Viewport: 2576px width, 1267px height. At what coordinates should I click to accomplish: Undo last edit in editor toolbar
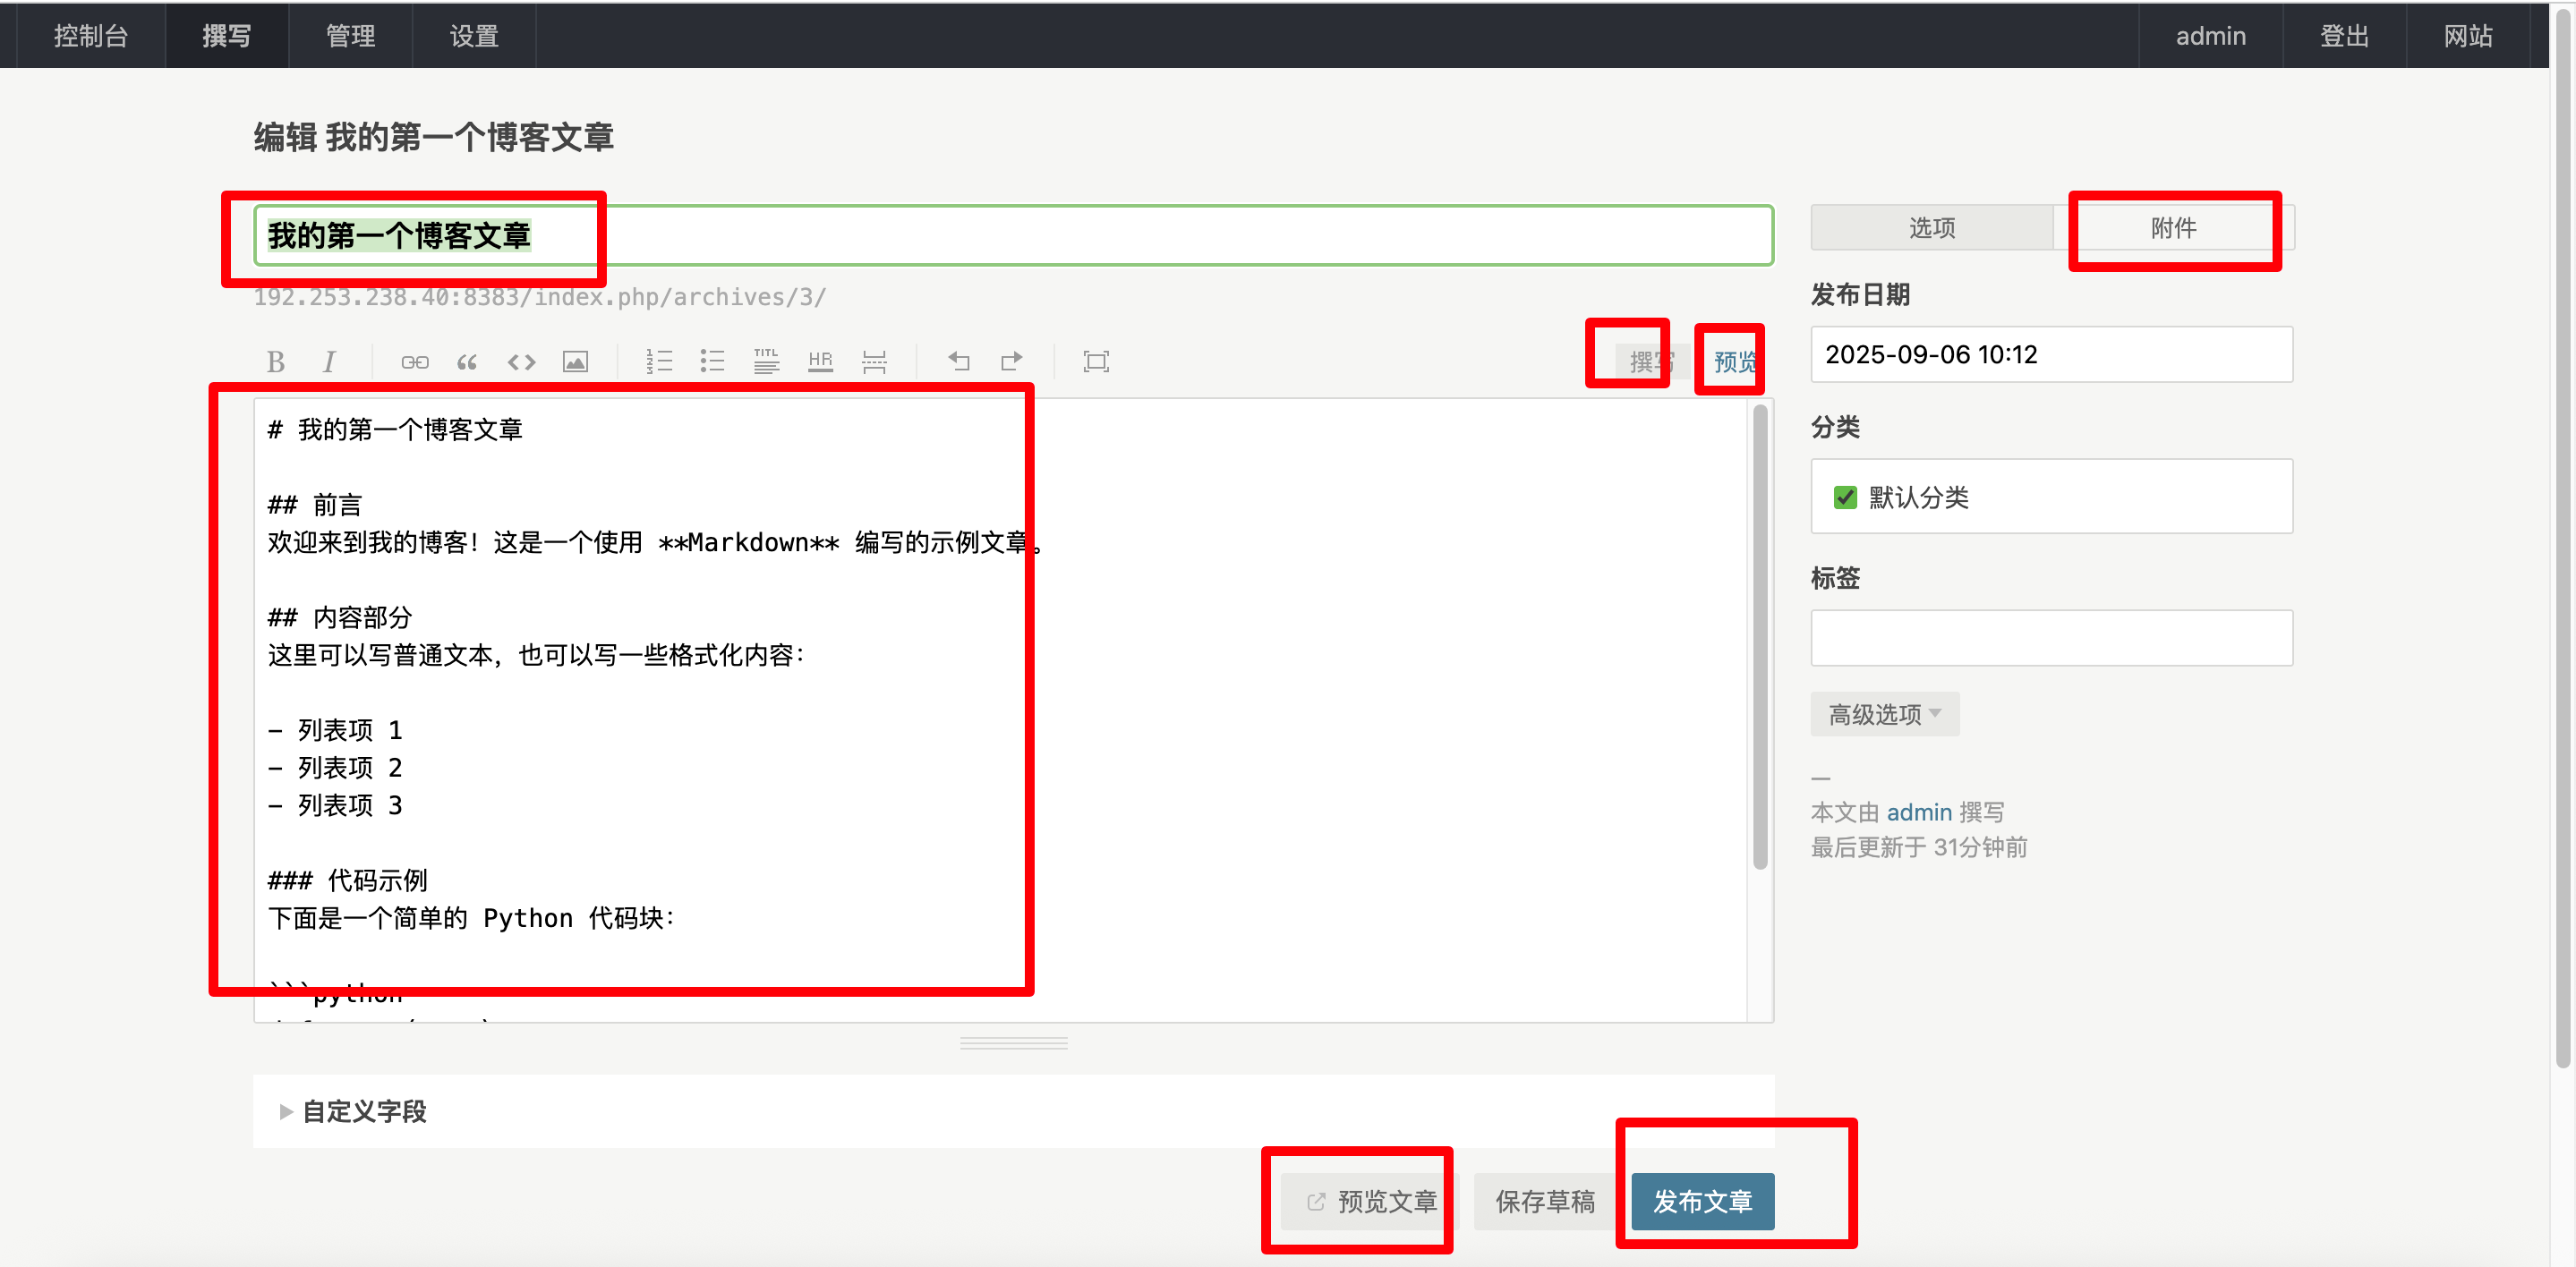[958, 361]
